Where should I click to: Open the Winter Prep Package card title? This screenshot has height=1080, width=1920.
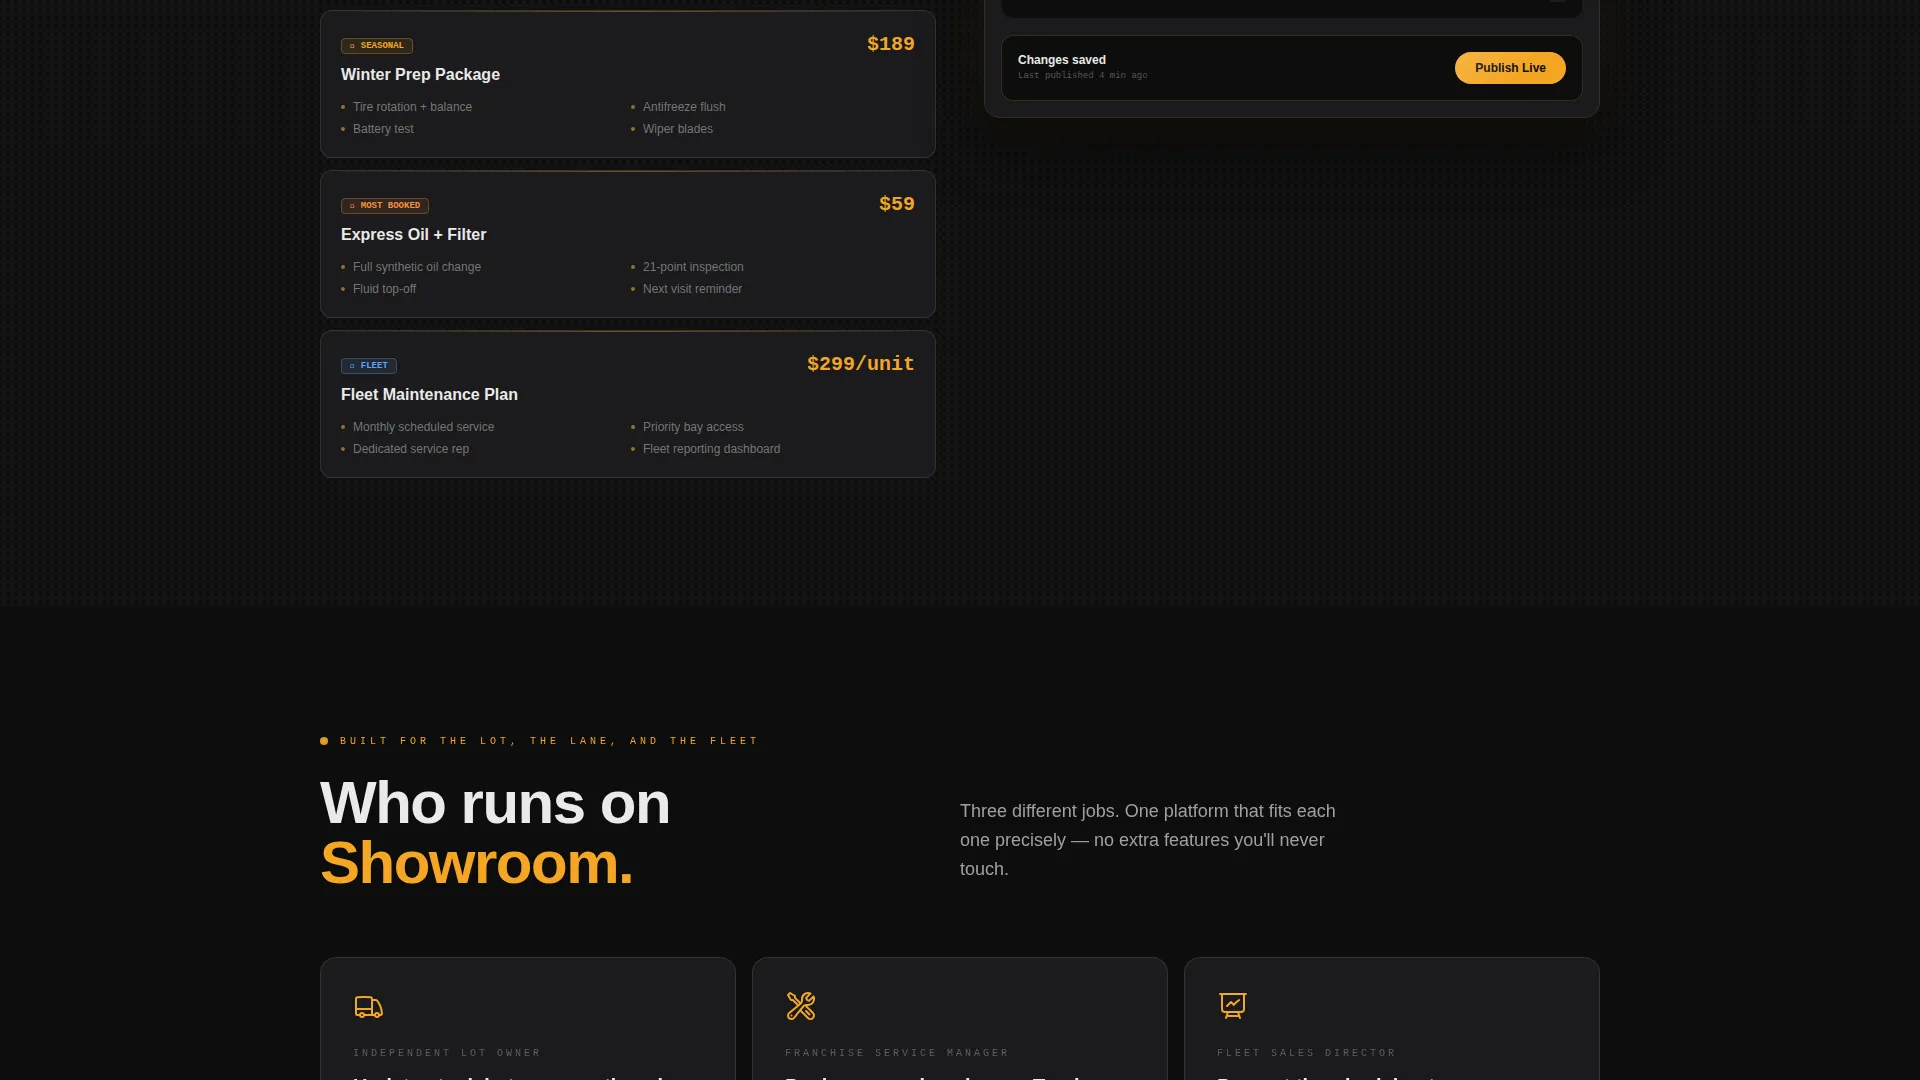[x=420, y=75]
